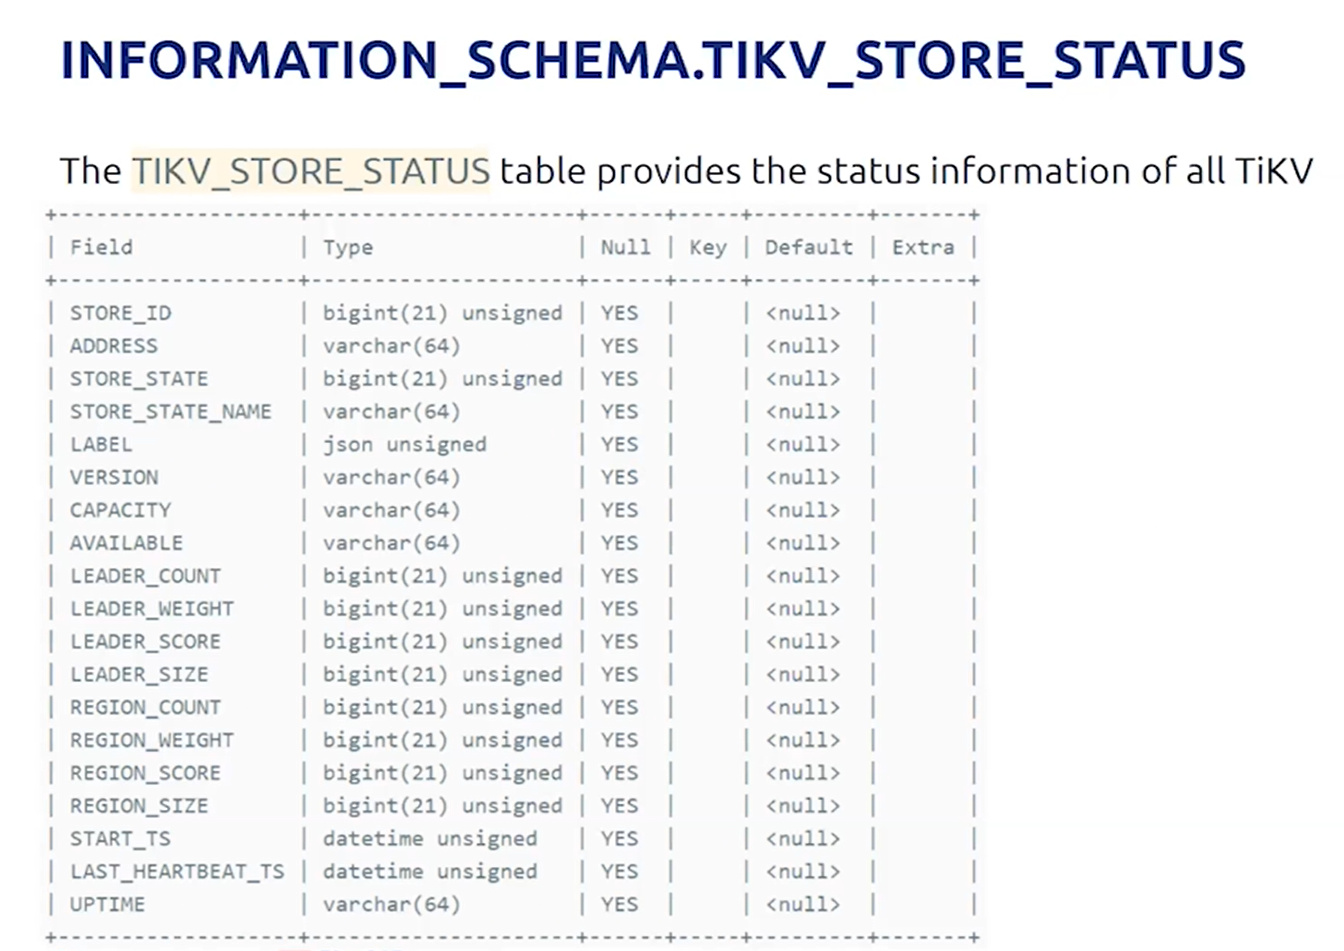Click the type of LEADER_COUNT row

(443, 576)
